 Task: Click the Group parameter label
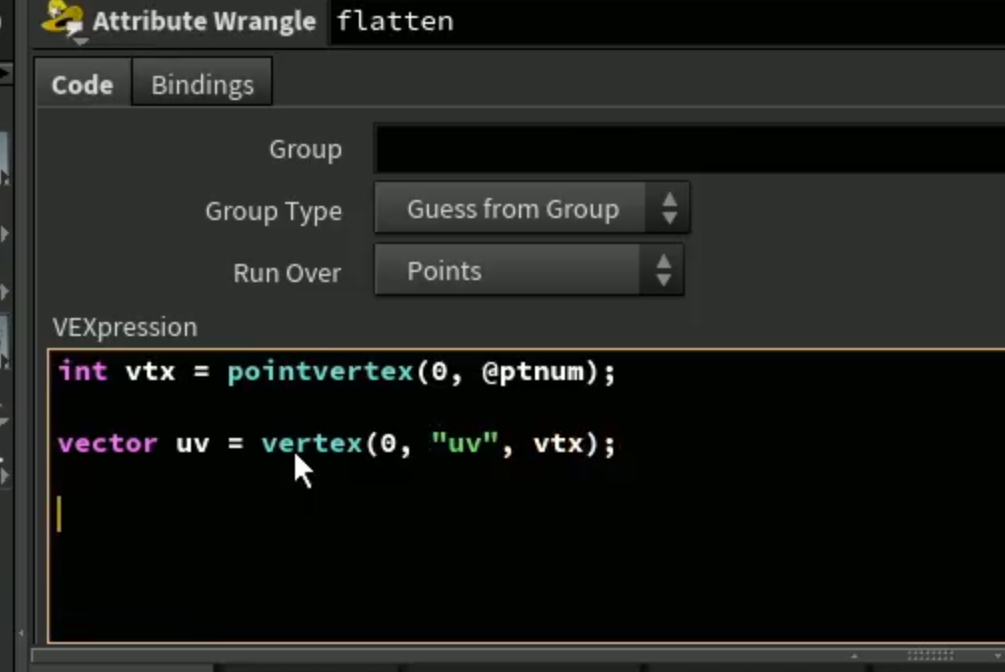coord(305,149)
